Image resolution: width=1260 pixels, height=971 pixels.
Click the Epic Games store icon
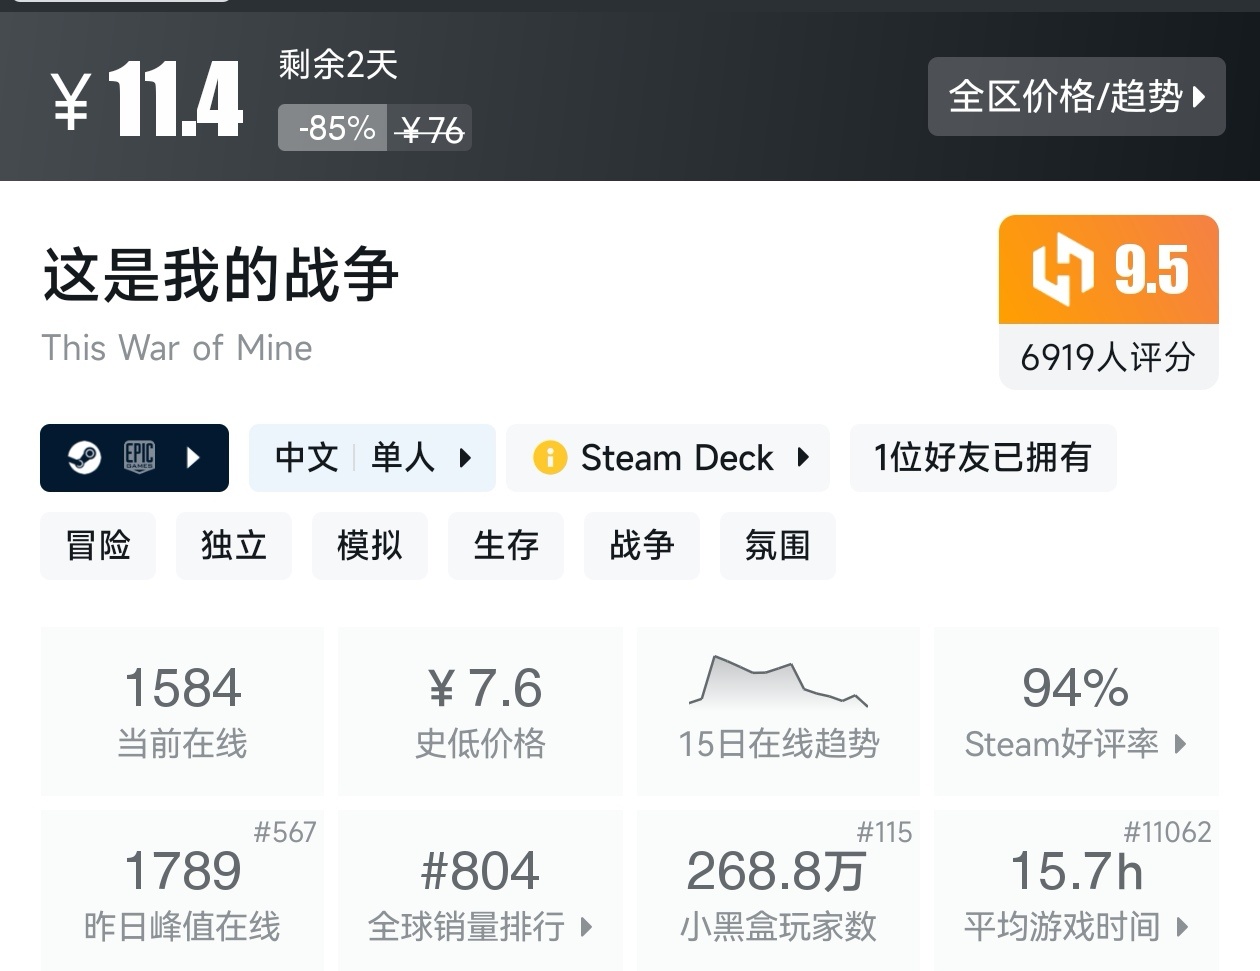[139, 458]
